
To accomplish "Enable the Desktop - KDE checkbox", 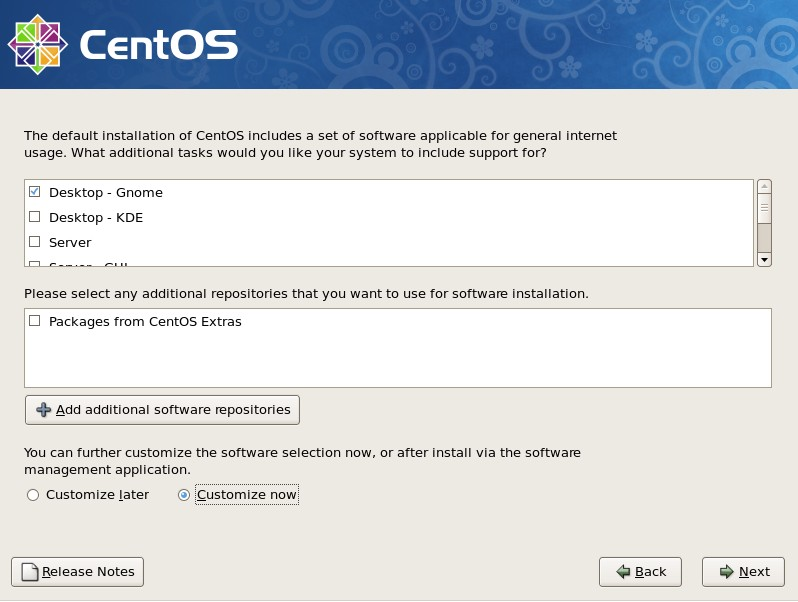I will click(x=35, y=217).
